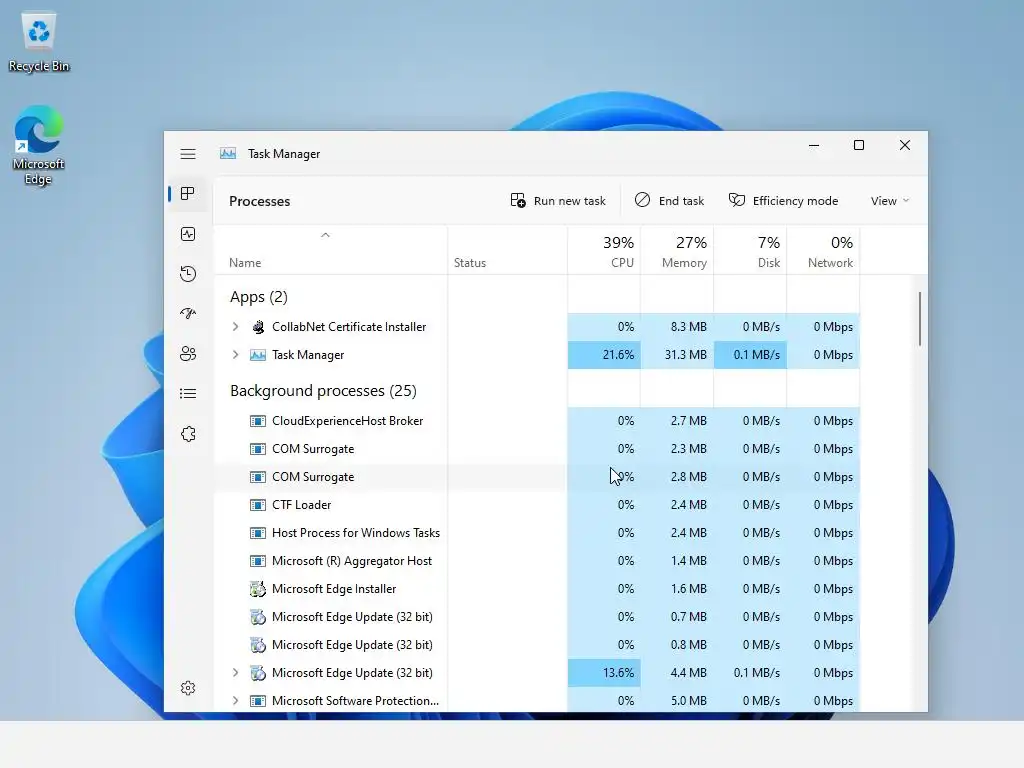
Task: Click Task Manager title bar icon
Action: (x=228, y=153)
